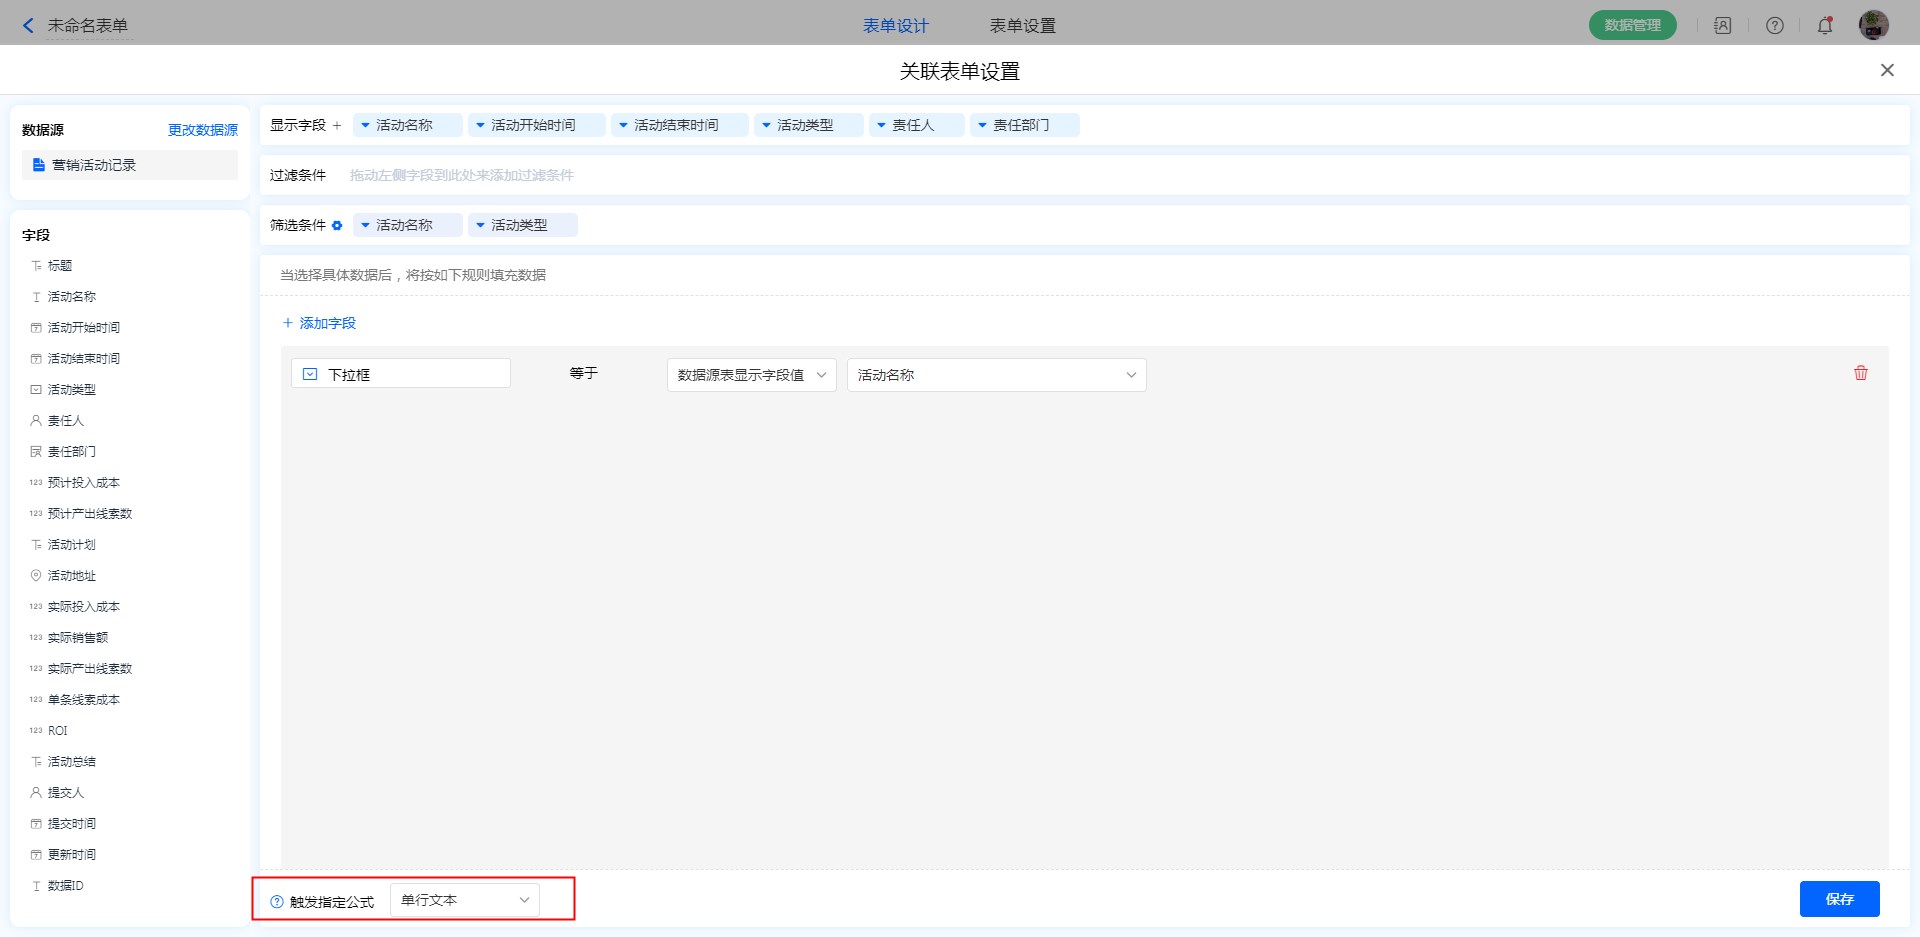This screenshot has width=1920, height=937.
Task: Click the 保存 button
Action: (x=1839, y=899)
